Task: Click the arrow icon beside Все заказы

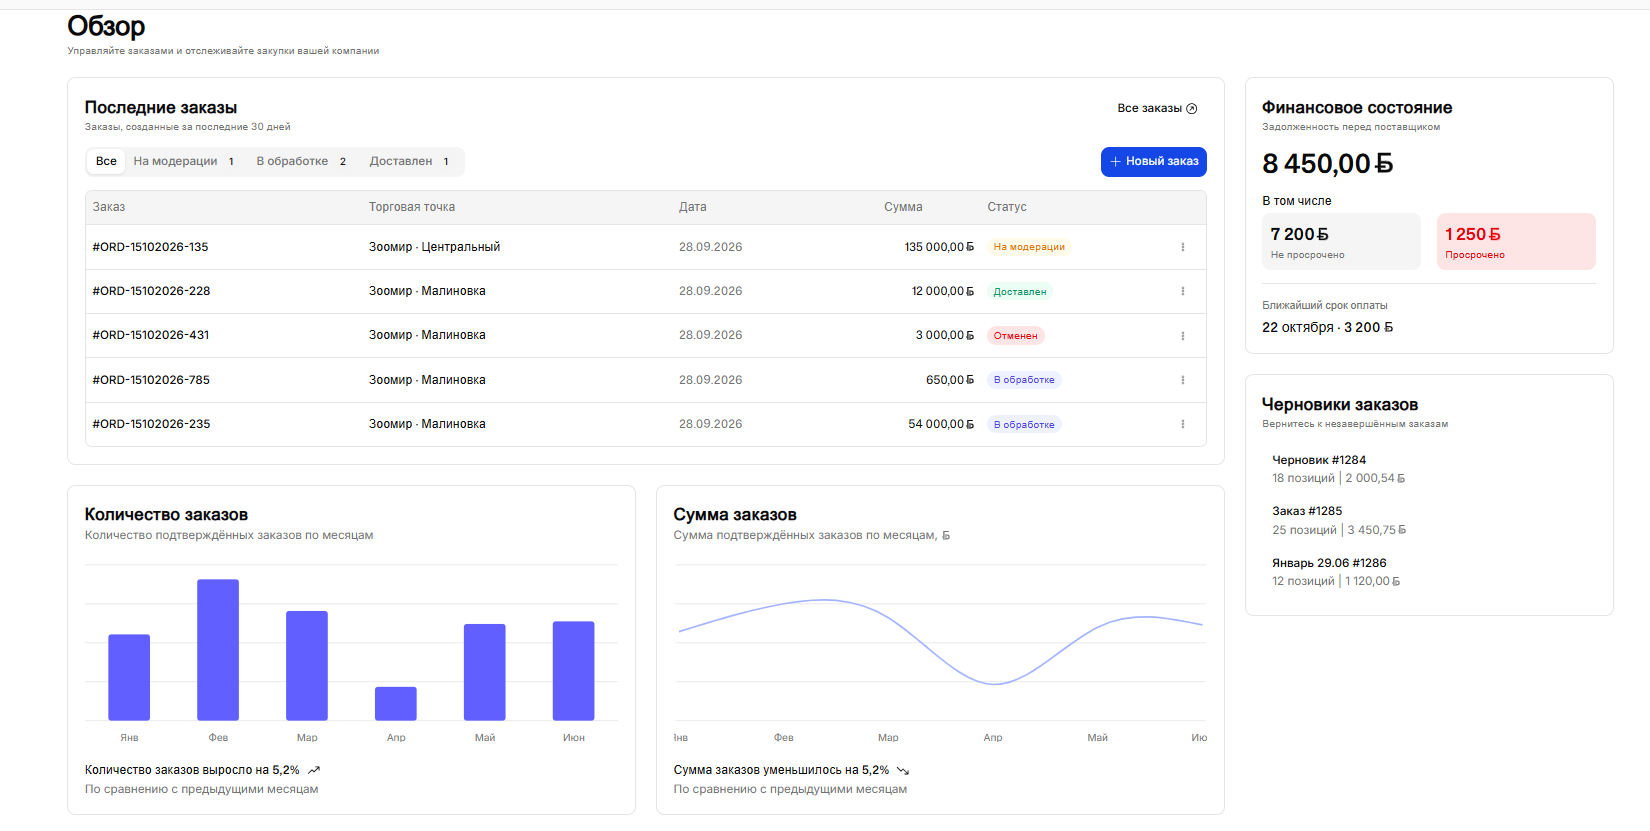Action: point(1191,108)
